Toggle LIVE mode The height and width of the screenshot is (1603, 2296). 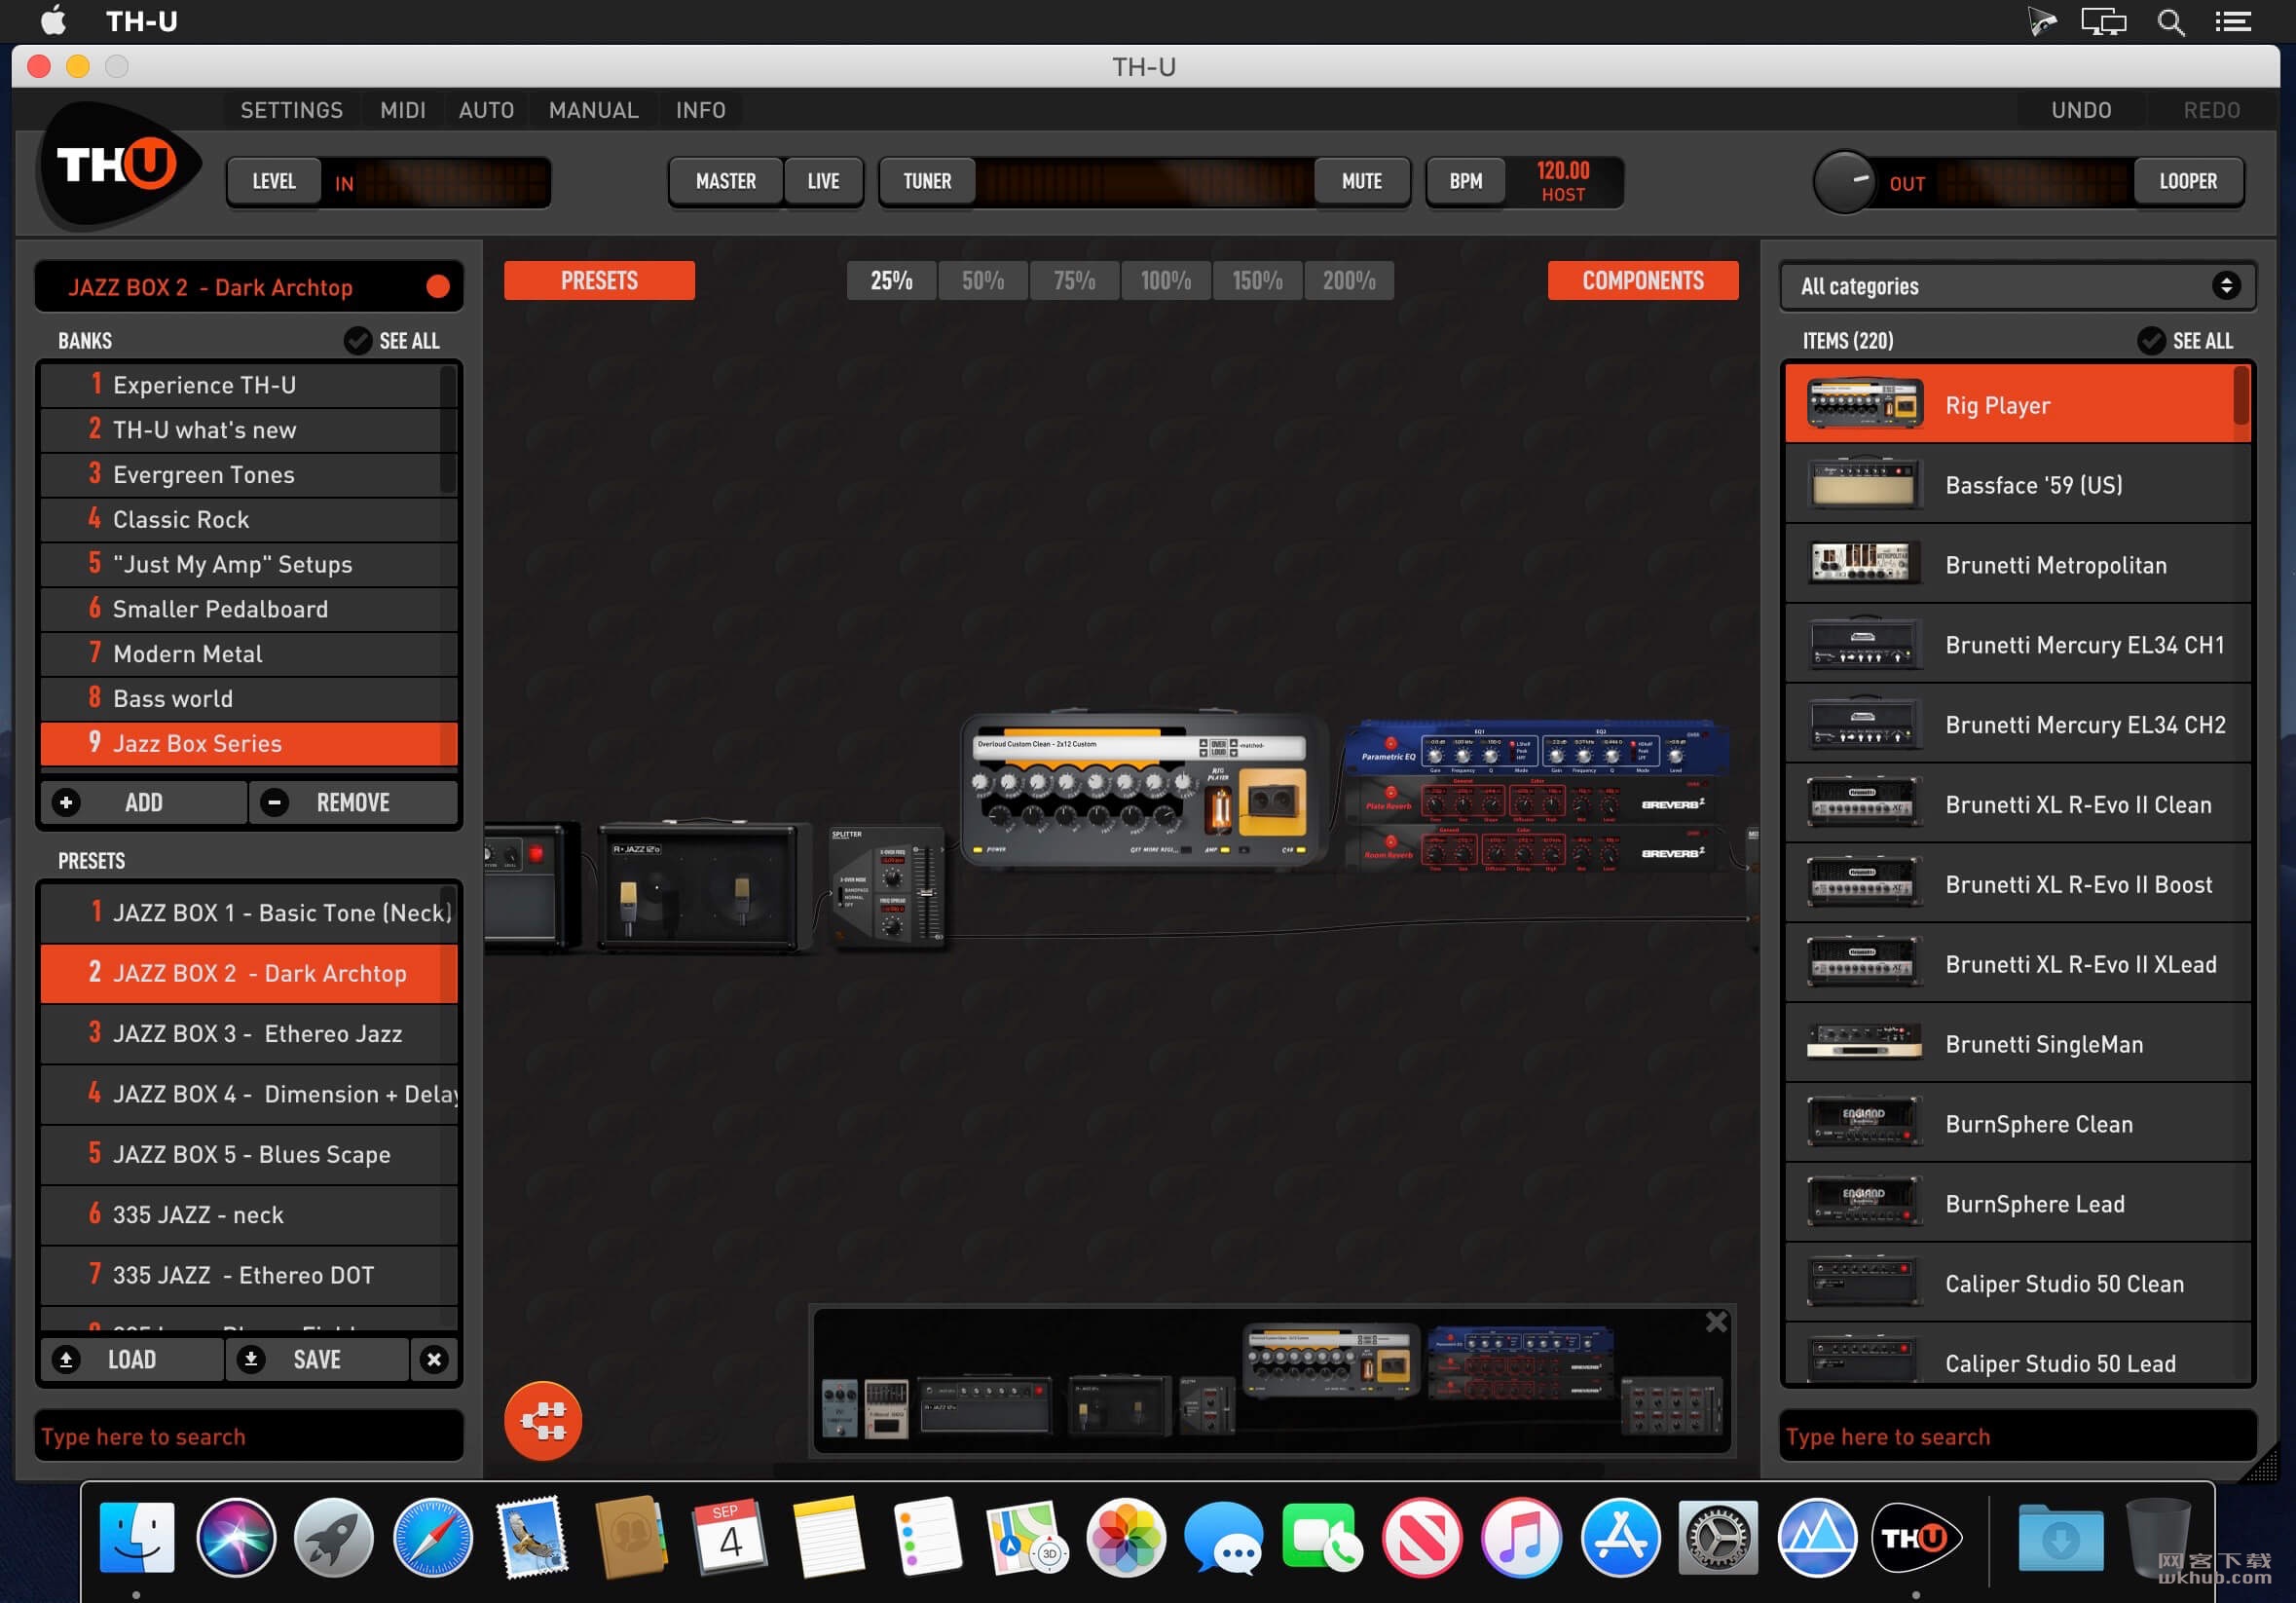(x=823, y=181)
